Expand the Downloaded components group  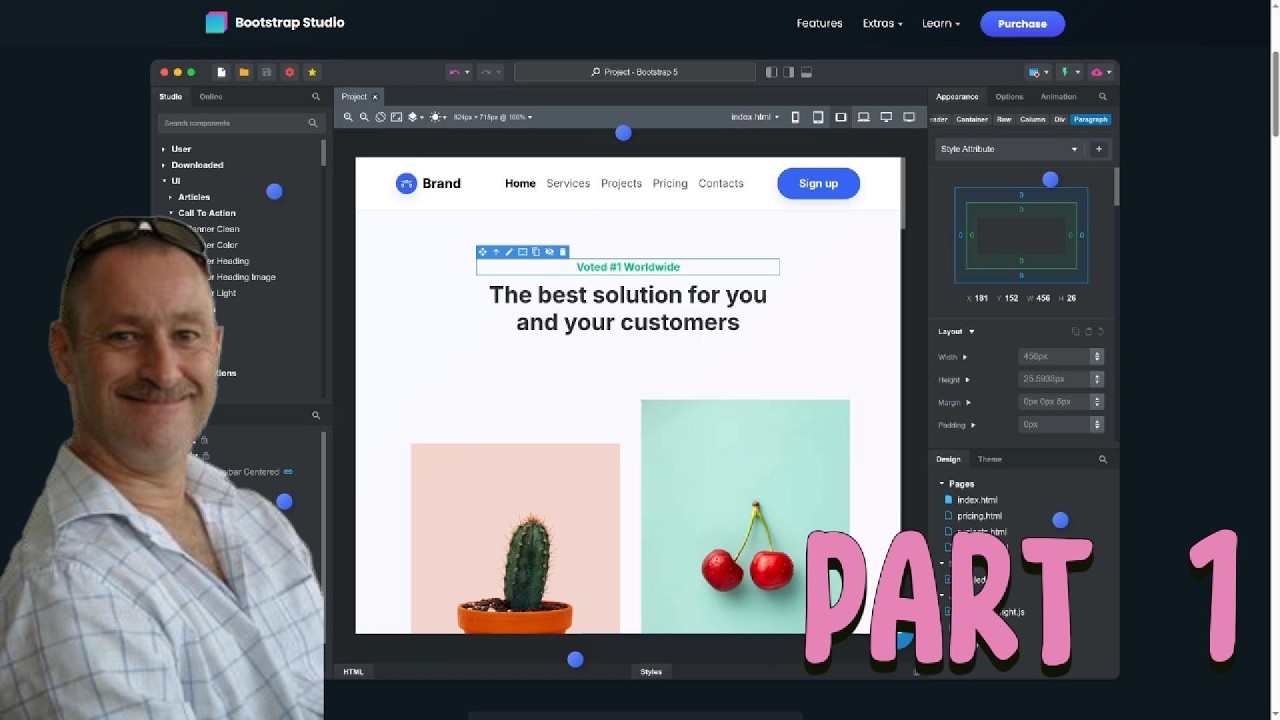pyautogui.click(x=164, y=165)
